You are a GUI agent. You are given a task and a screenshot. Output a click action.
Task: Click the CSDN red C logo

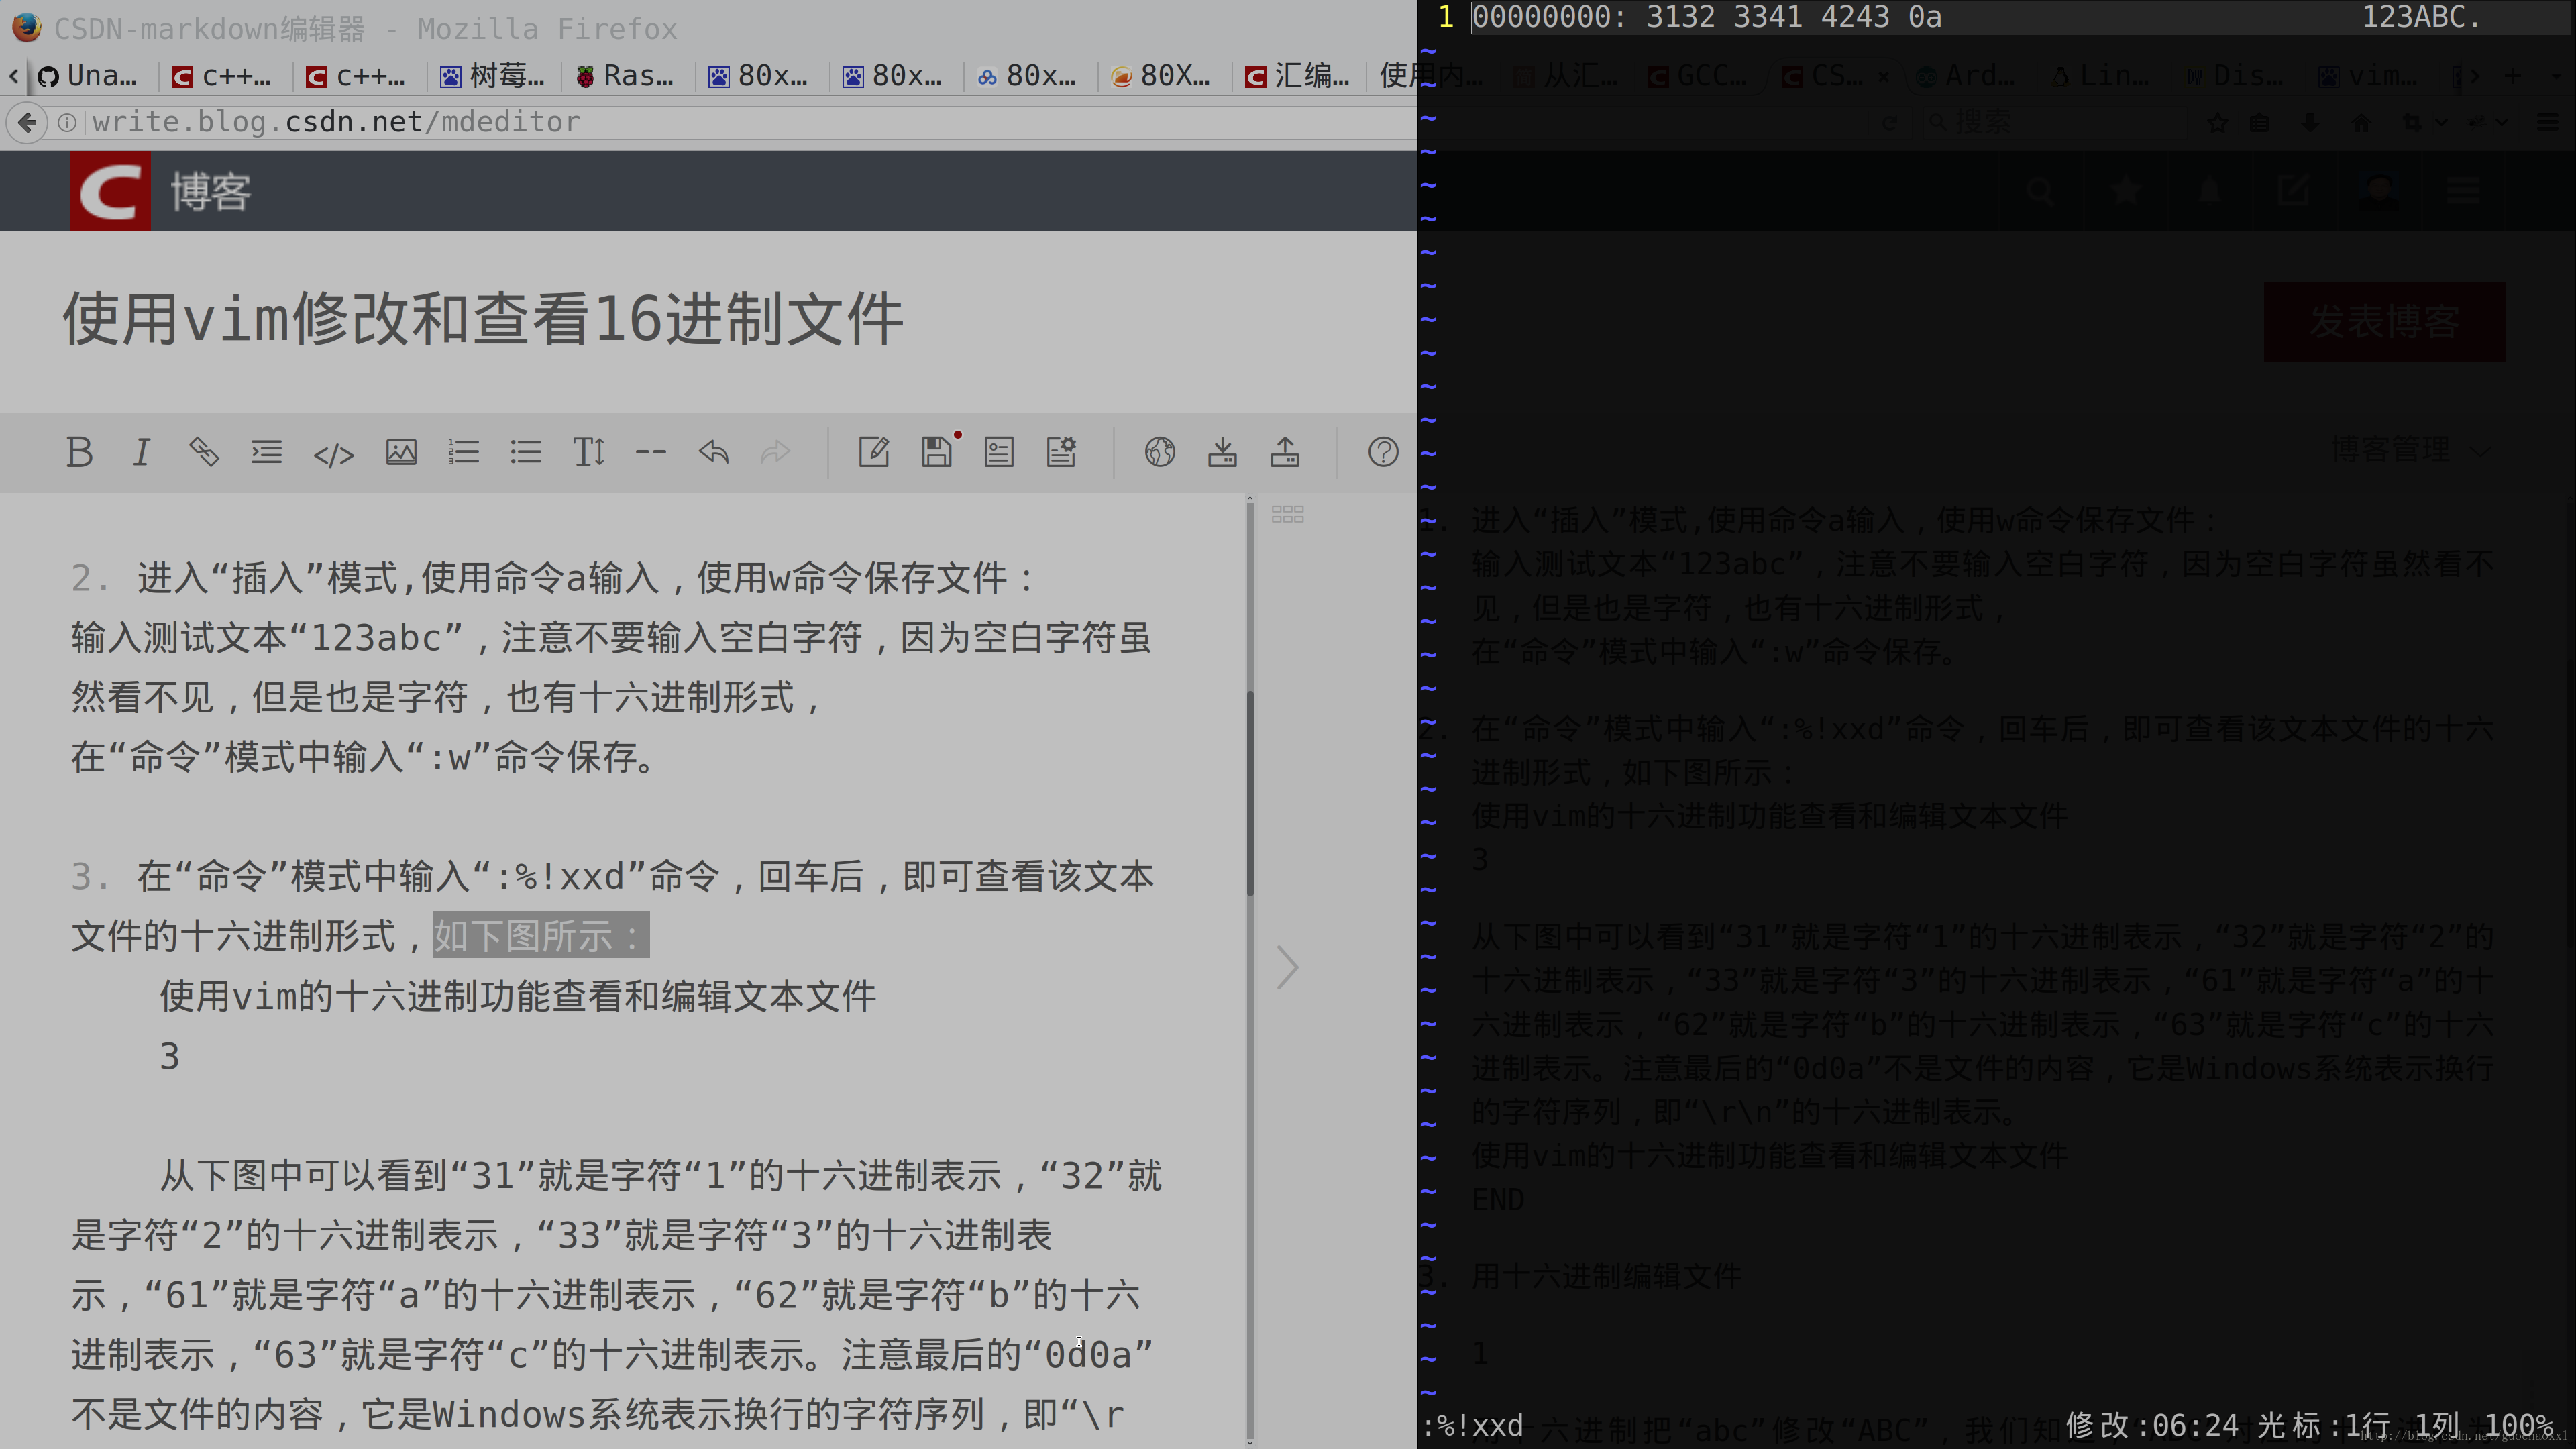coord(110,191)
